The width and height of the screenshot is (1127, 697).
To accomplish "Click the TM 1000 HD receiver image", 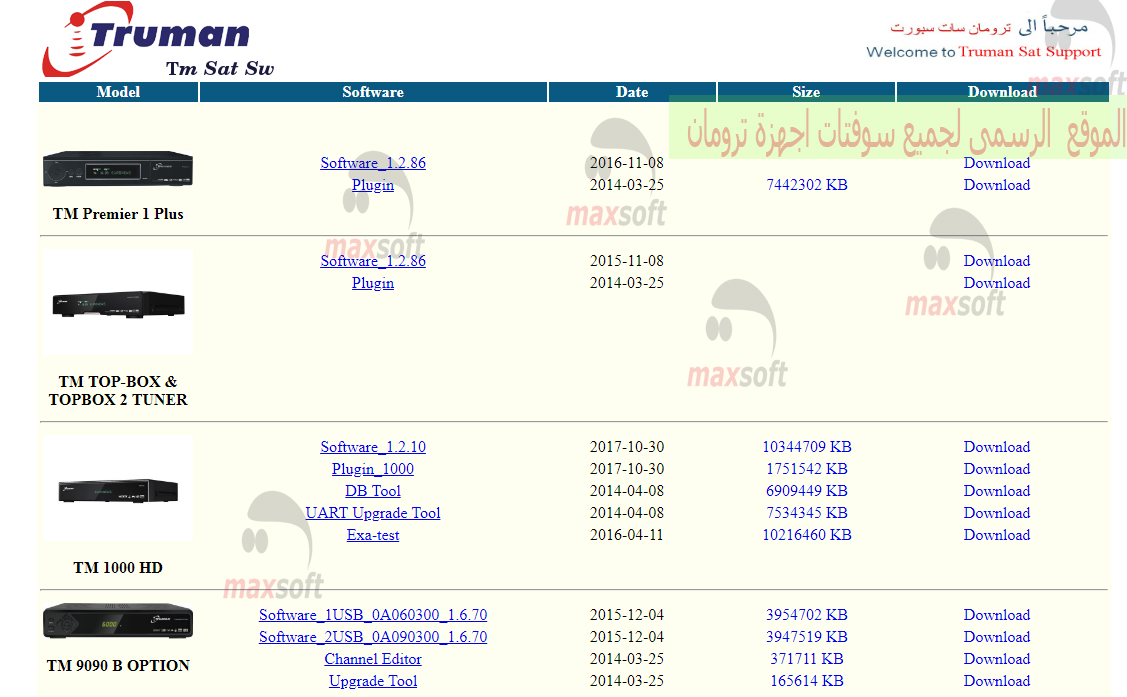I will pyautogui.click(x=117, y=488).
